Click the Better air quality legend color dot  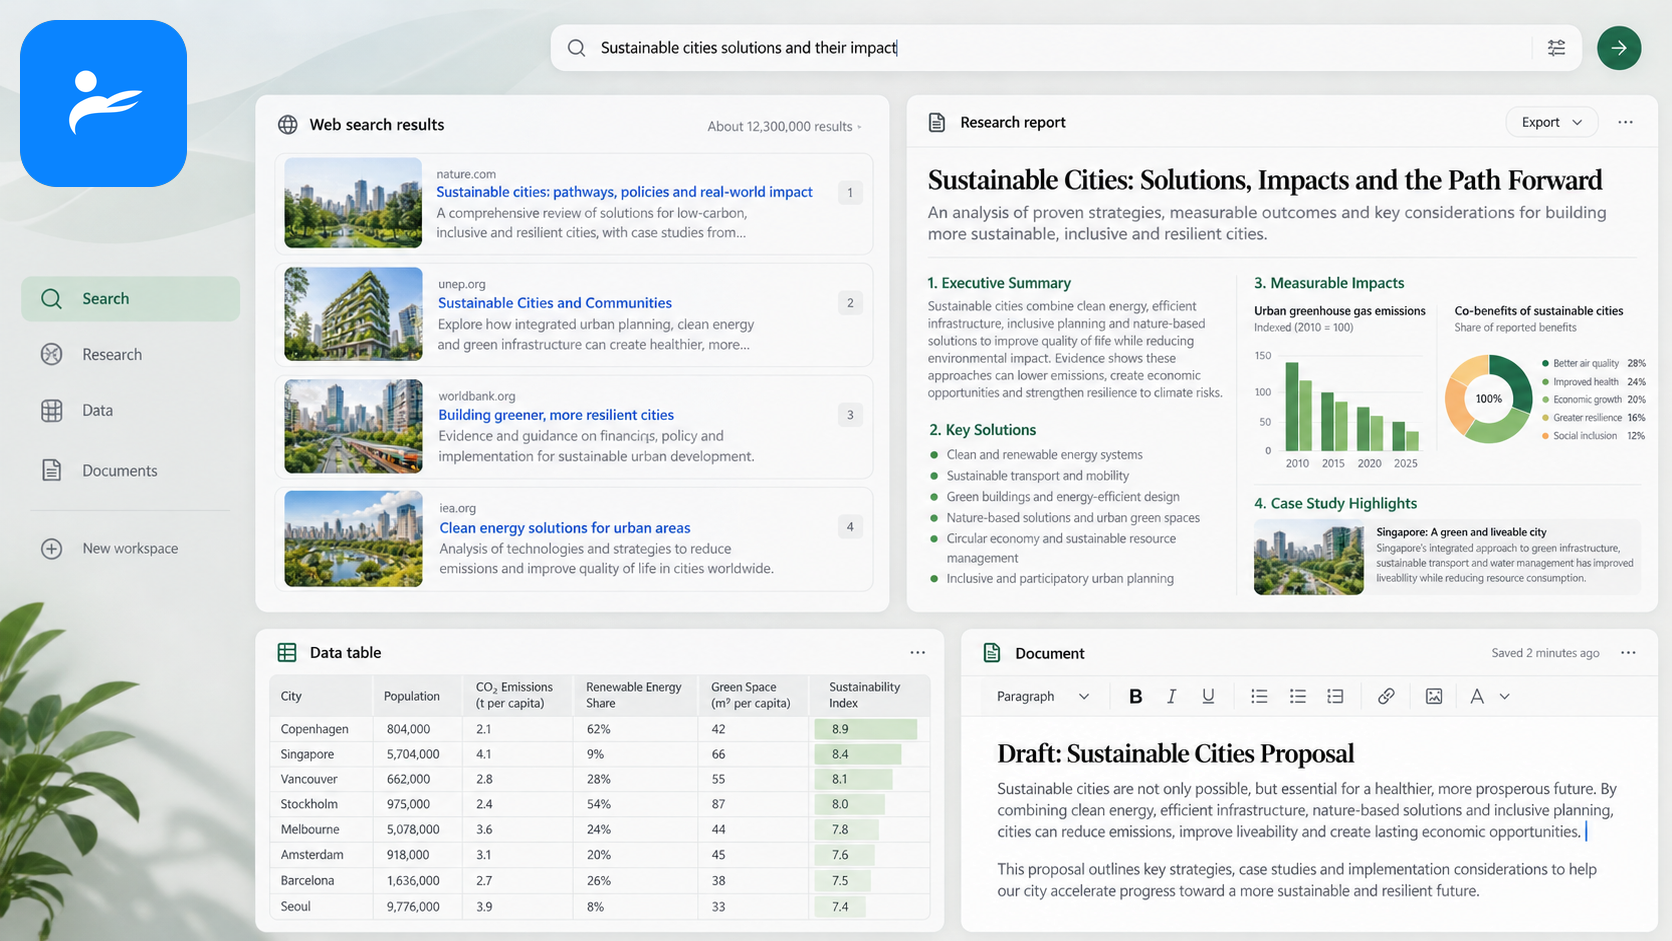pyautogui.click(x=1545, y=364)
